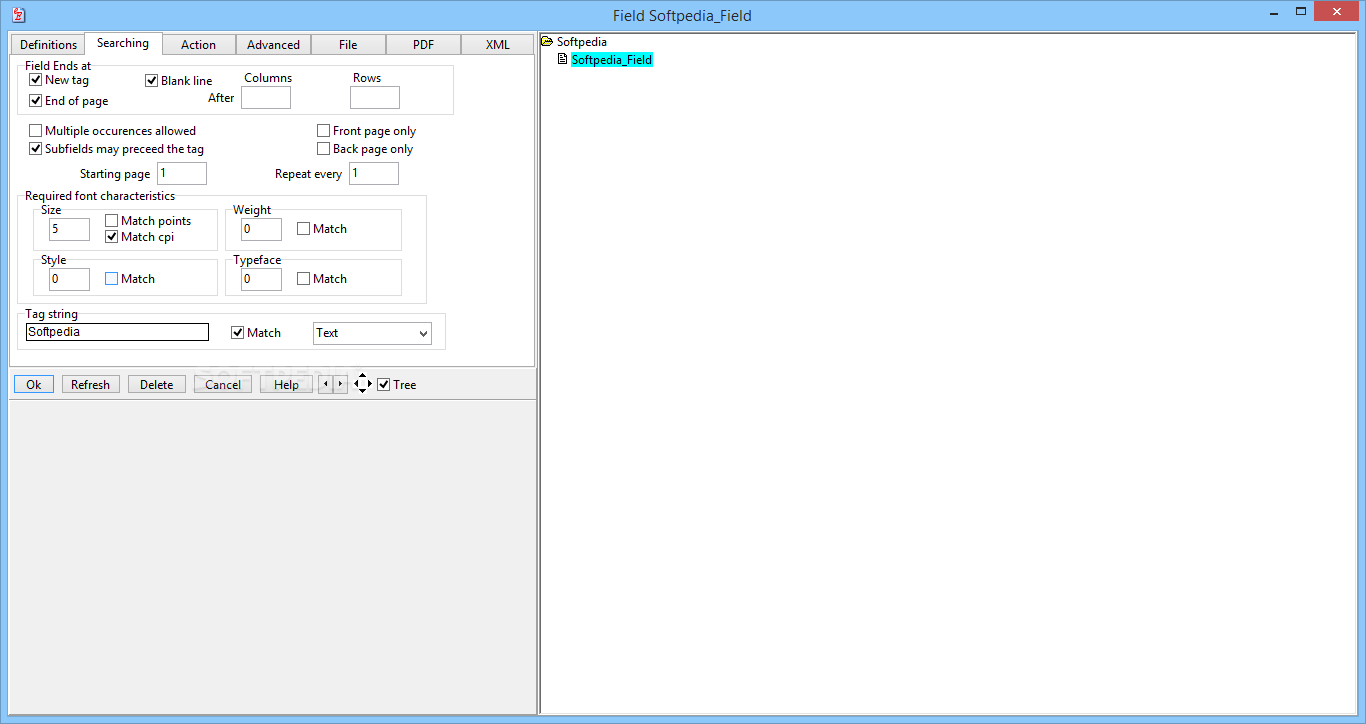Click the Starting page field
1366x724 pixels.
click(x=182, y=174)
